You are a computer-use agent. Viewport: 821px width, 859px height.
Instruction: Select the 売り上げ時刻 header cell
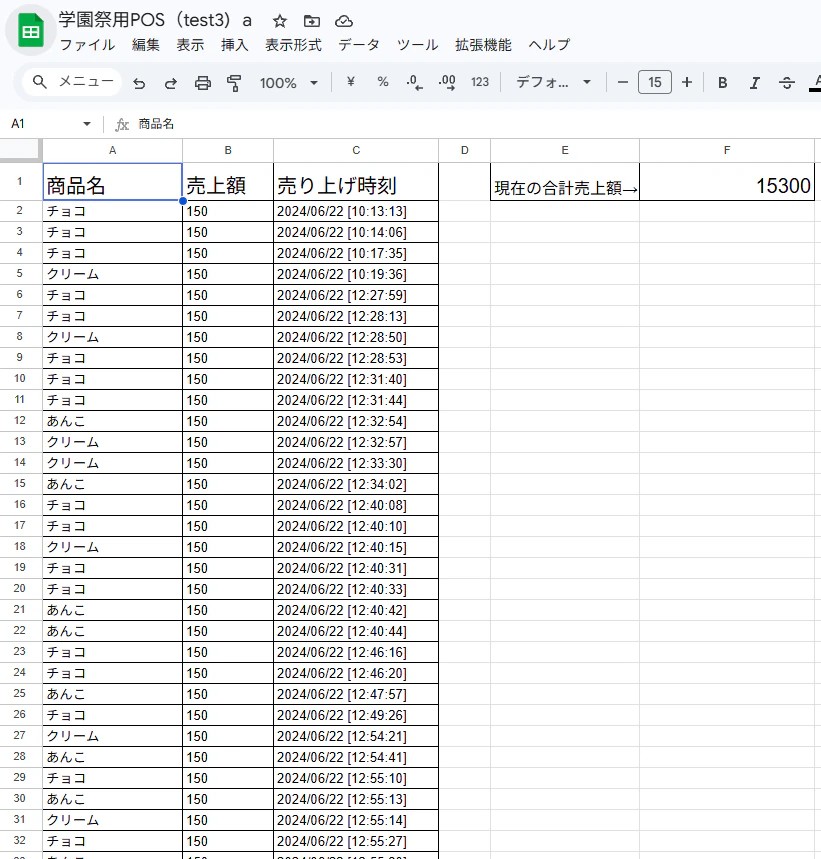coord(356,182)
